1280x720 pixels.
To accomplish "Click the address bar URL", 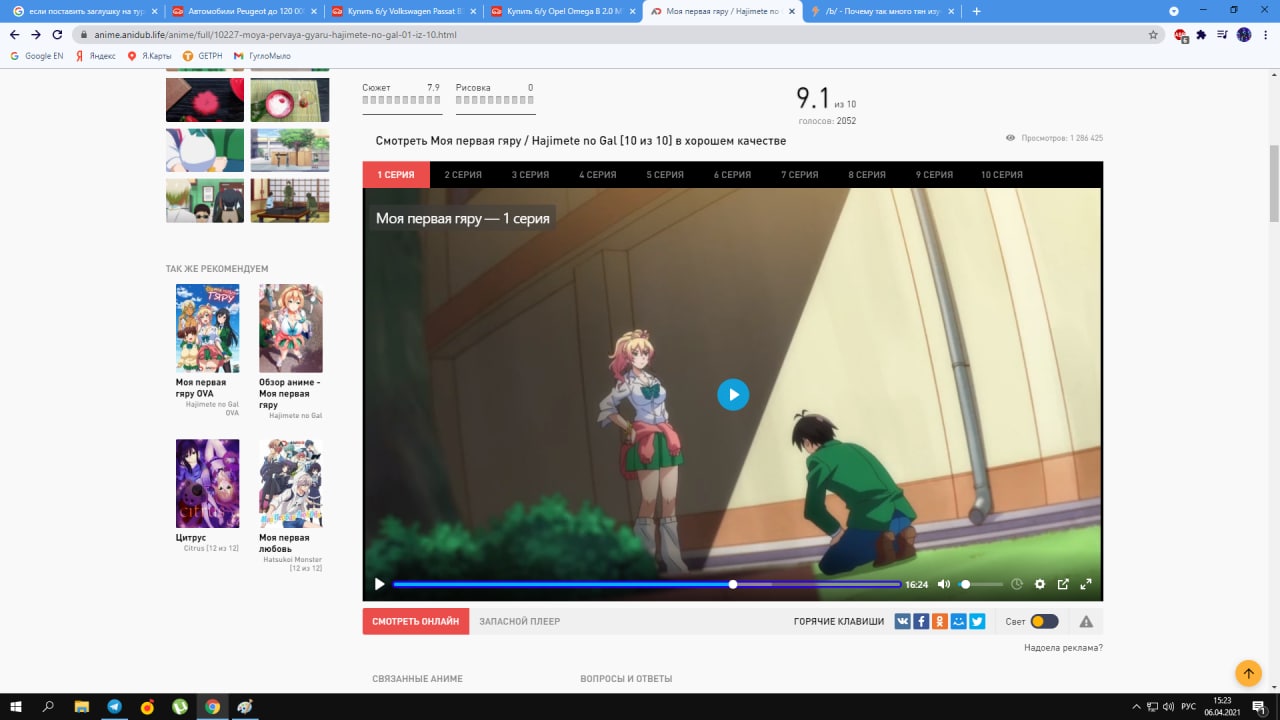I will 275,34.
